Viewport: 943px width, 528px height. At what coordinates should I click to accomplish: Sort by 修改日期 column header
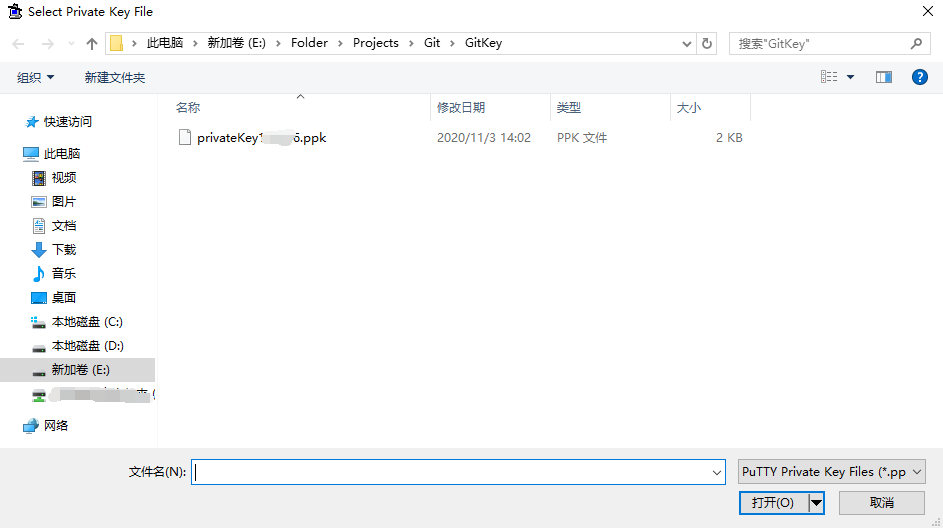coord(461,108)
